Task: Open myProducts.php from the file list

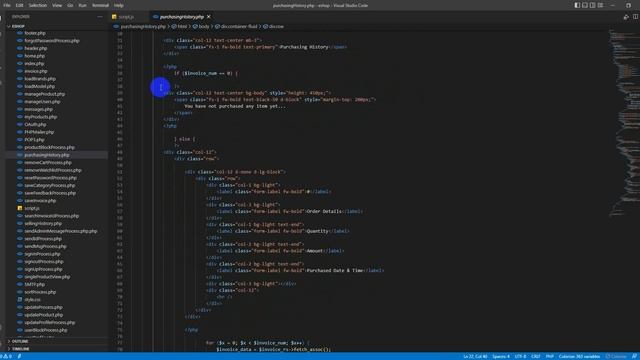Action: click(40, 117)
